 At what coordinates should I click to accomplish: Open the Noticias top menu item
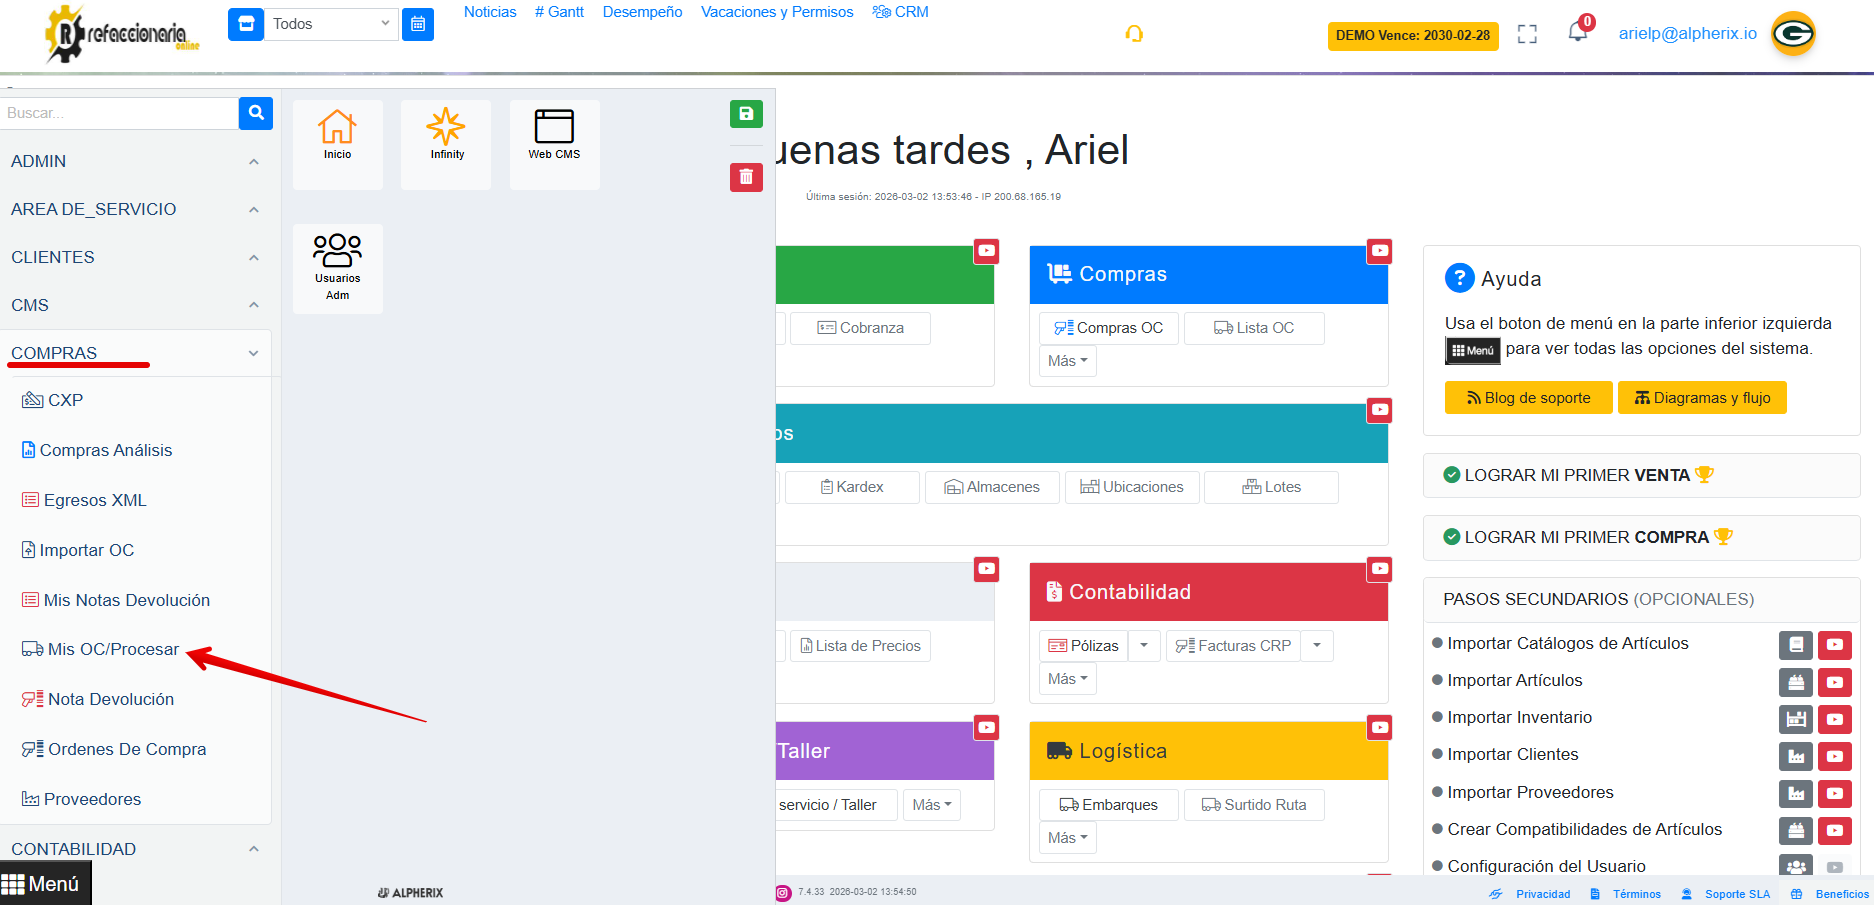pos(490,12)
